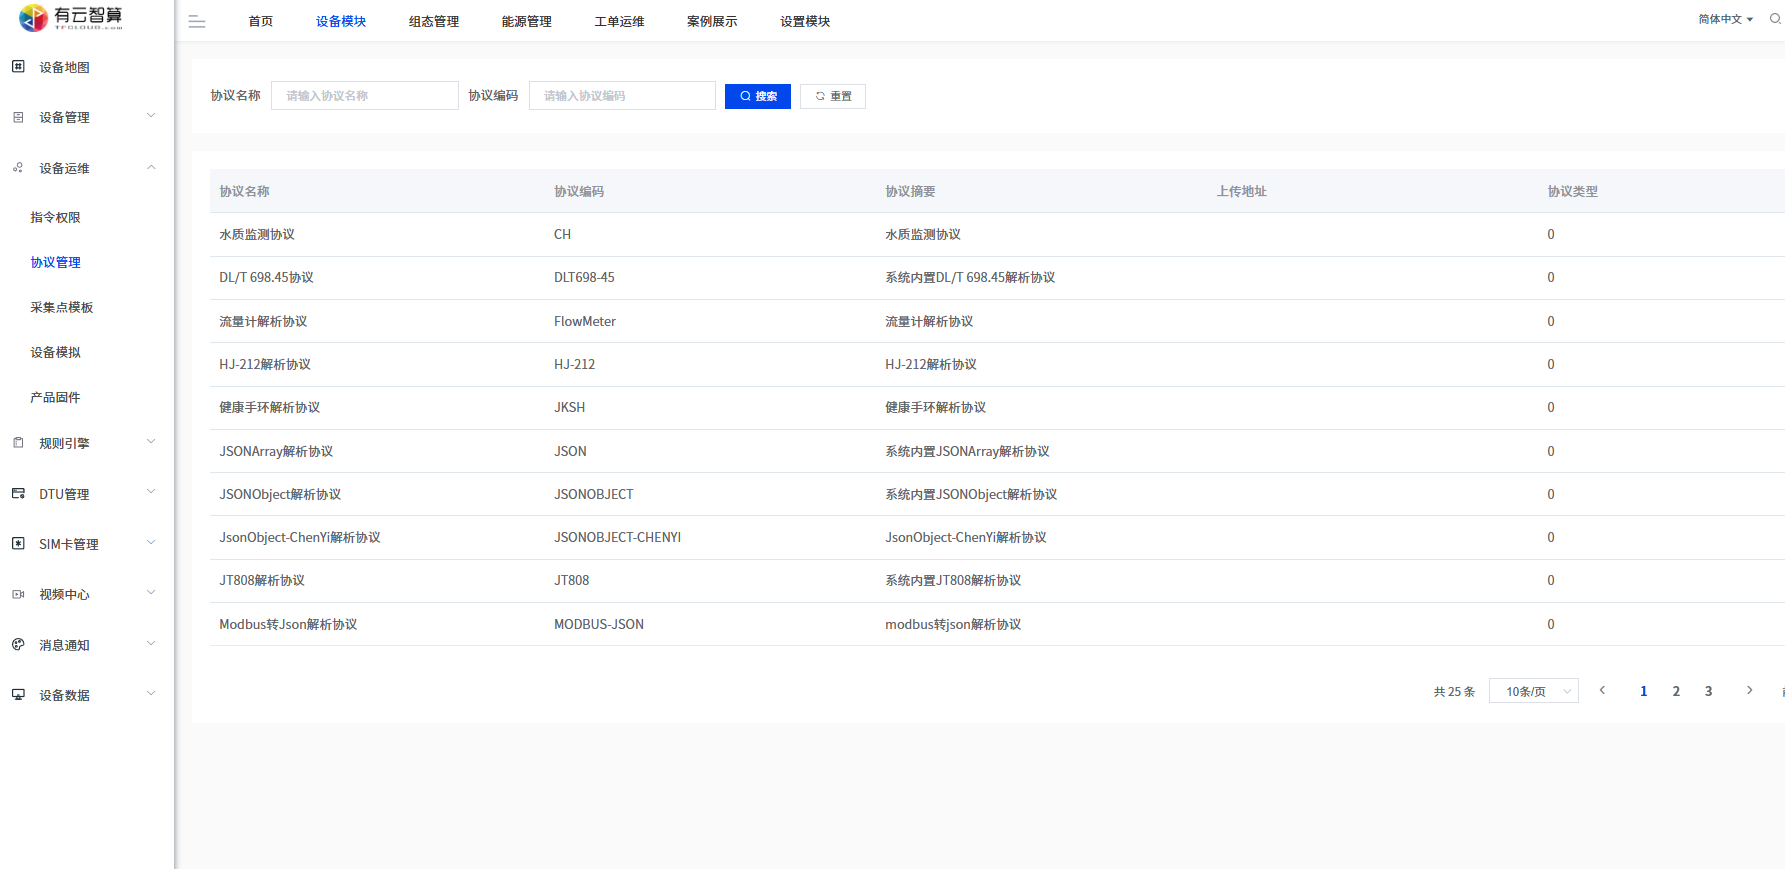
Task: Click the 视频中心 camera icon
Action: [18, 594]
